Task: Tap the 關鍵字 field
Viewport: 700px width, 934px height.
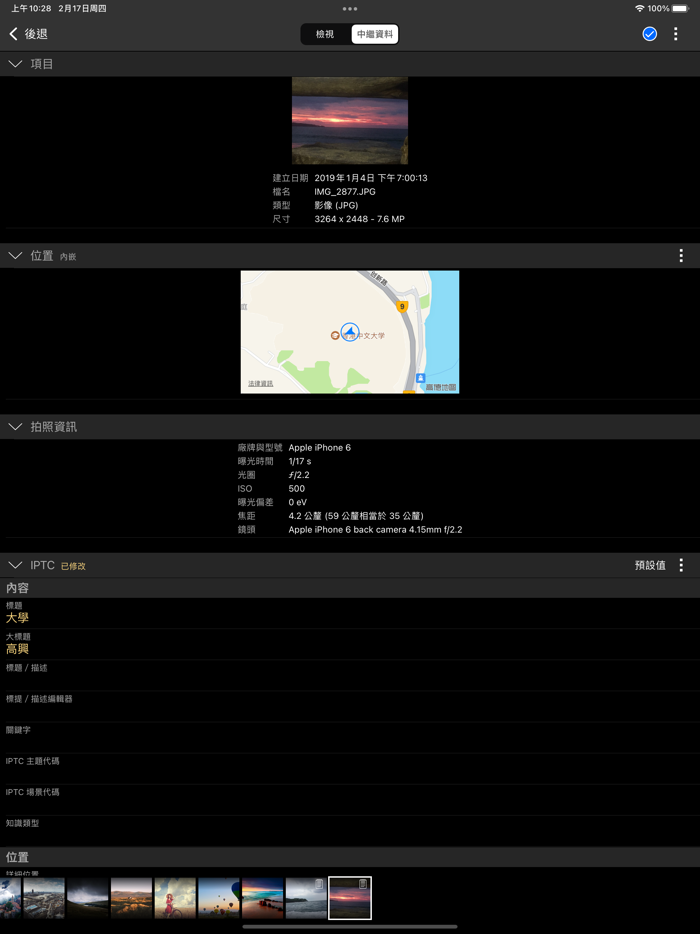Action: [350, 737]
